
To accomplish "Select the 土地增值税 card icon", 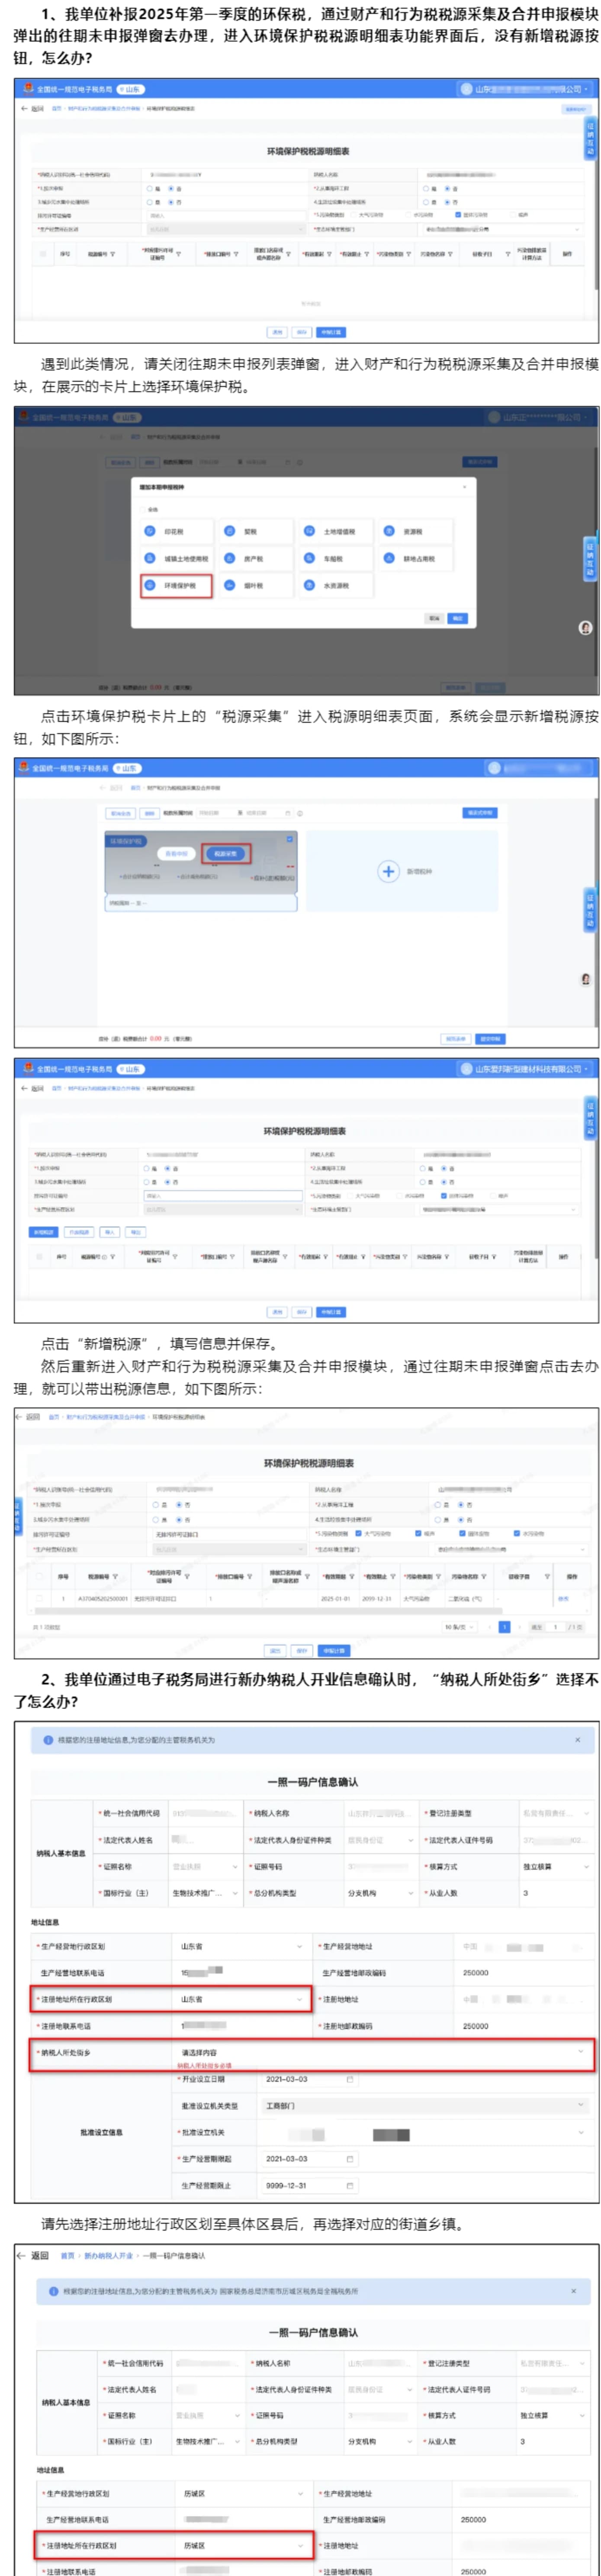I will [x=309, y=531].
